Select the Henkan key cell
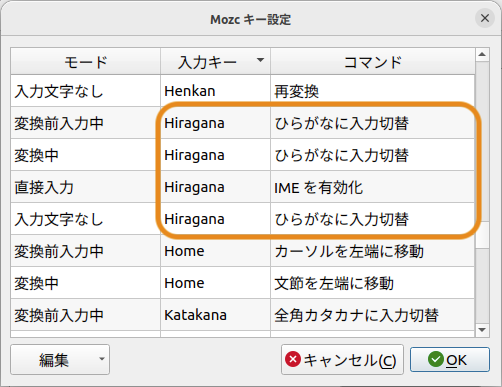502x387 pixels. click(x=215, y=91)
